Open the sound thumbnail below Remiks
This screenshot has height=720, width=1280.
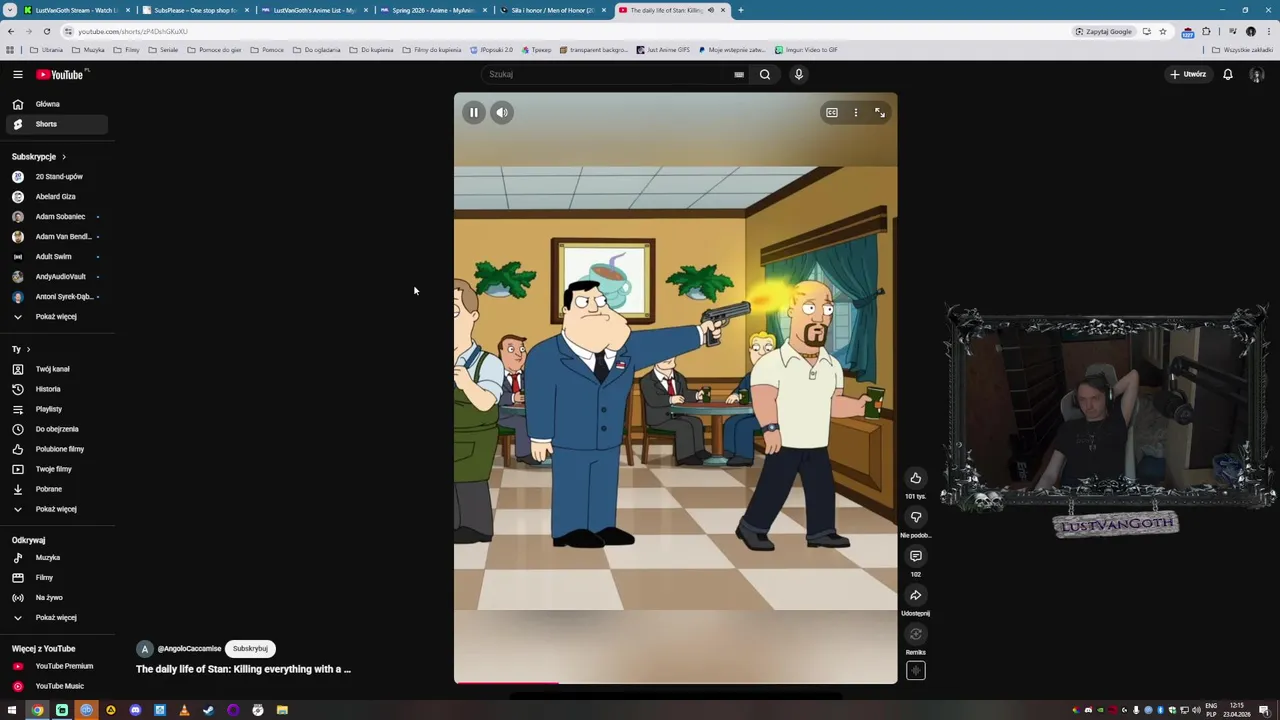click(x=915, y=671)
